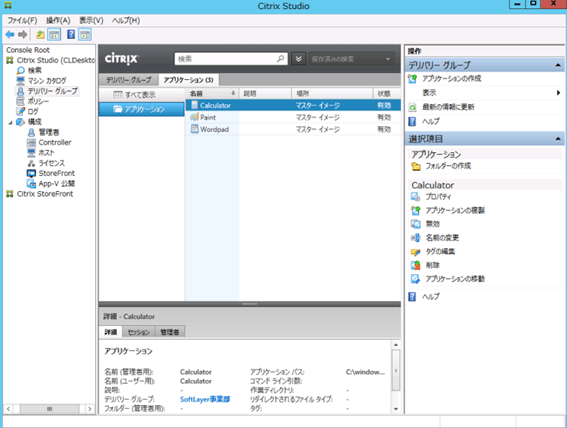Click アプリケーションの移動 action
This screenshot has width=567, height=428.
(455, 279)
